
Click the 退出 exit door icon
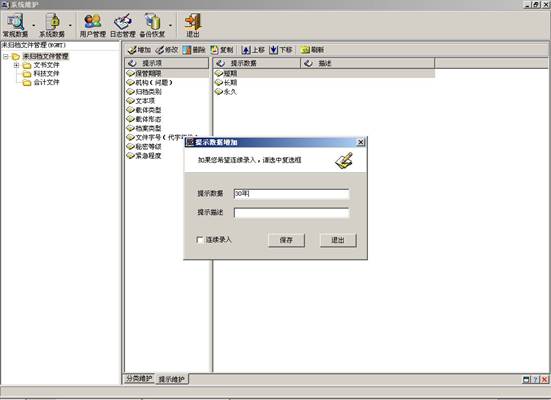point(193,25)
